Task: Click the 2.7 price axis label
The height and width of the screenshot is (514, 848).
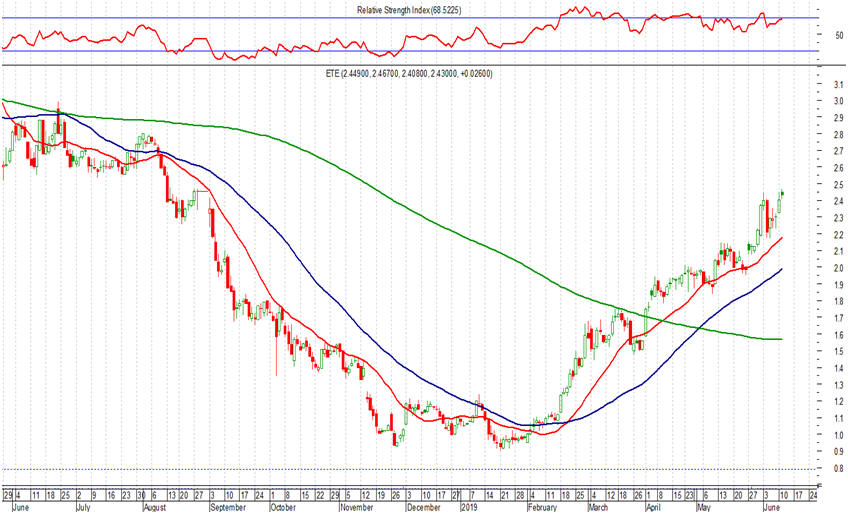Action: point(838,151)
